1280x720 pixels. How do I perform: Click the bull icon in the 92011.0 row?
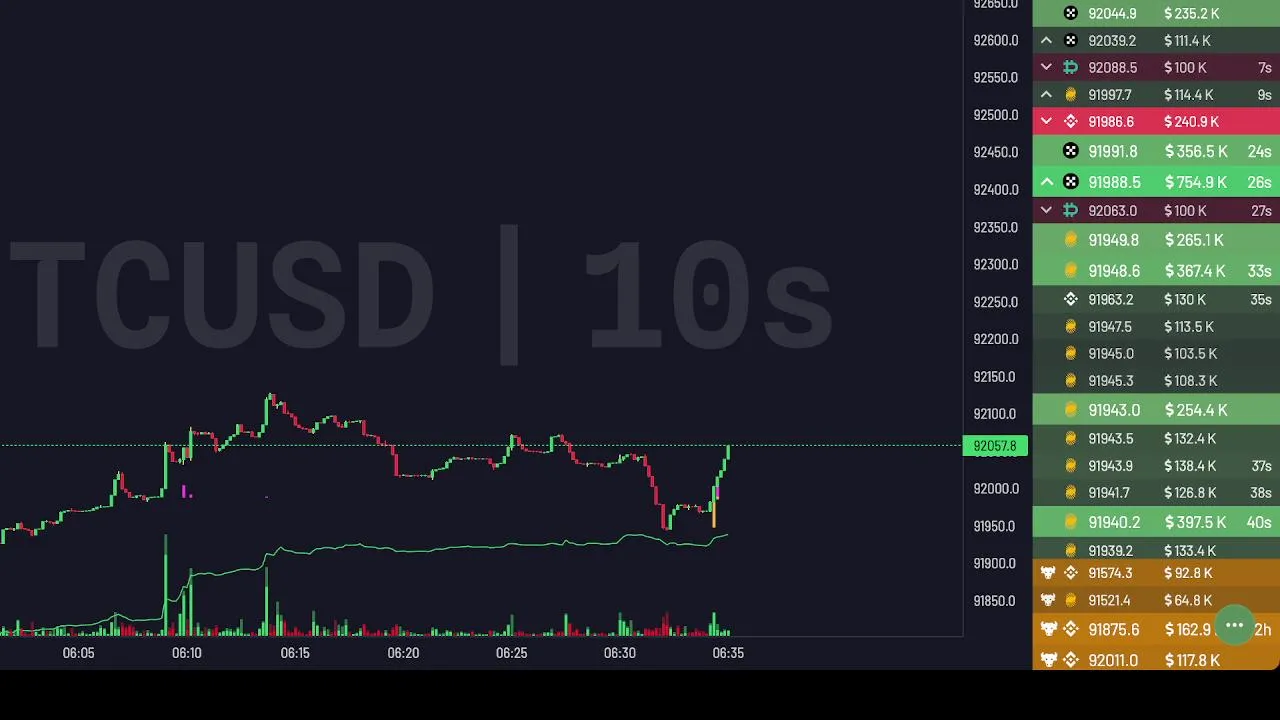1048,660
